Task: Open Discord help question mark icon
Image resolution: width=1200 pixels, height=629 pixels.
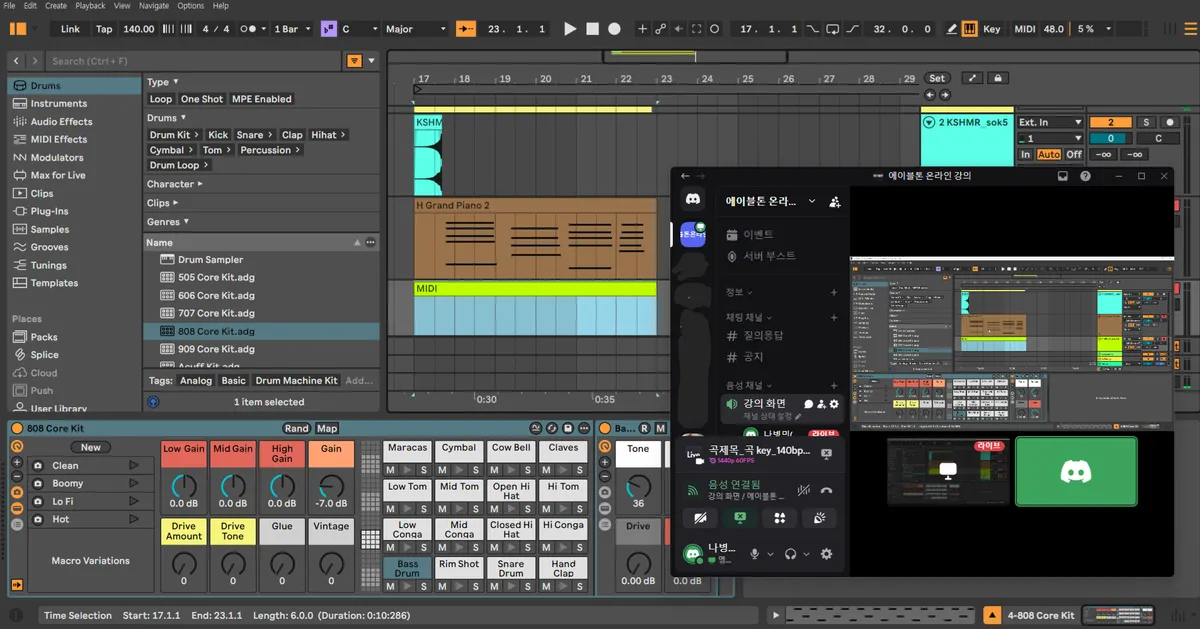Action: click(1085, 176)
